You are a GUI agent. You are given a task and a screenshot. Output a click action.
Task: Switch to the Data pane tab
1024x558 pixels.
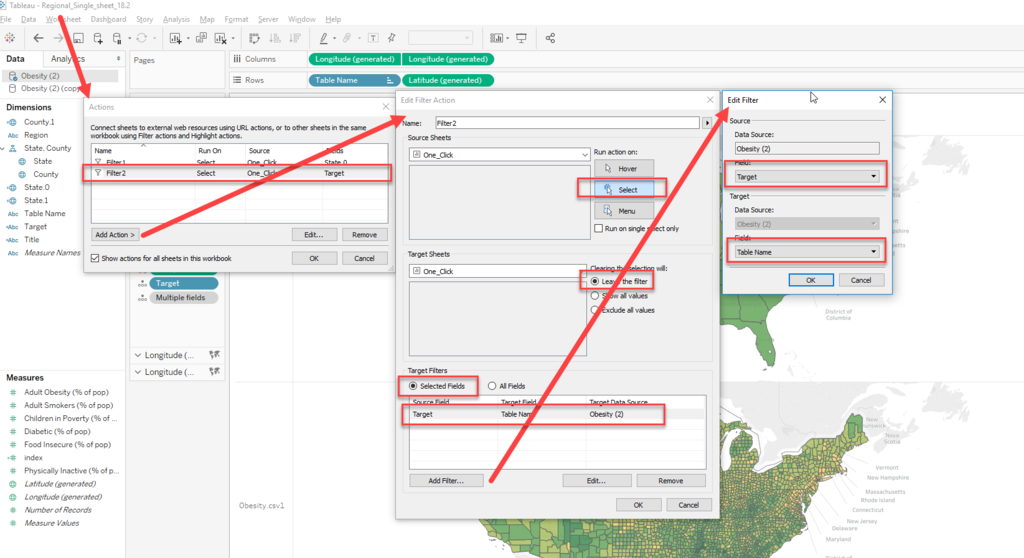(x=16, y=59)
